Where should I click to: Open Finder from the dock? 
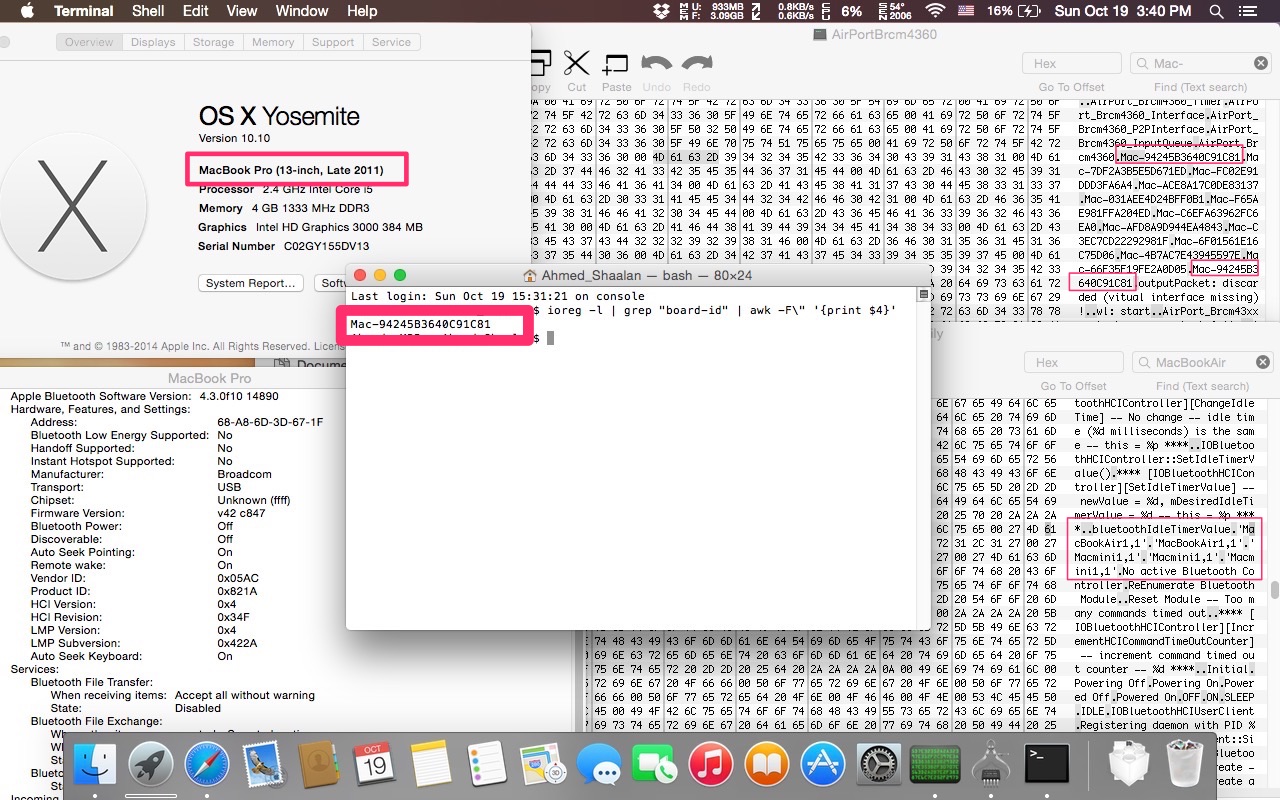95,766
